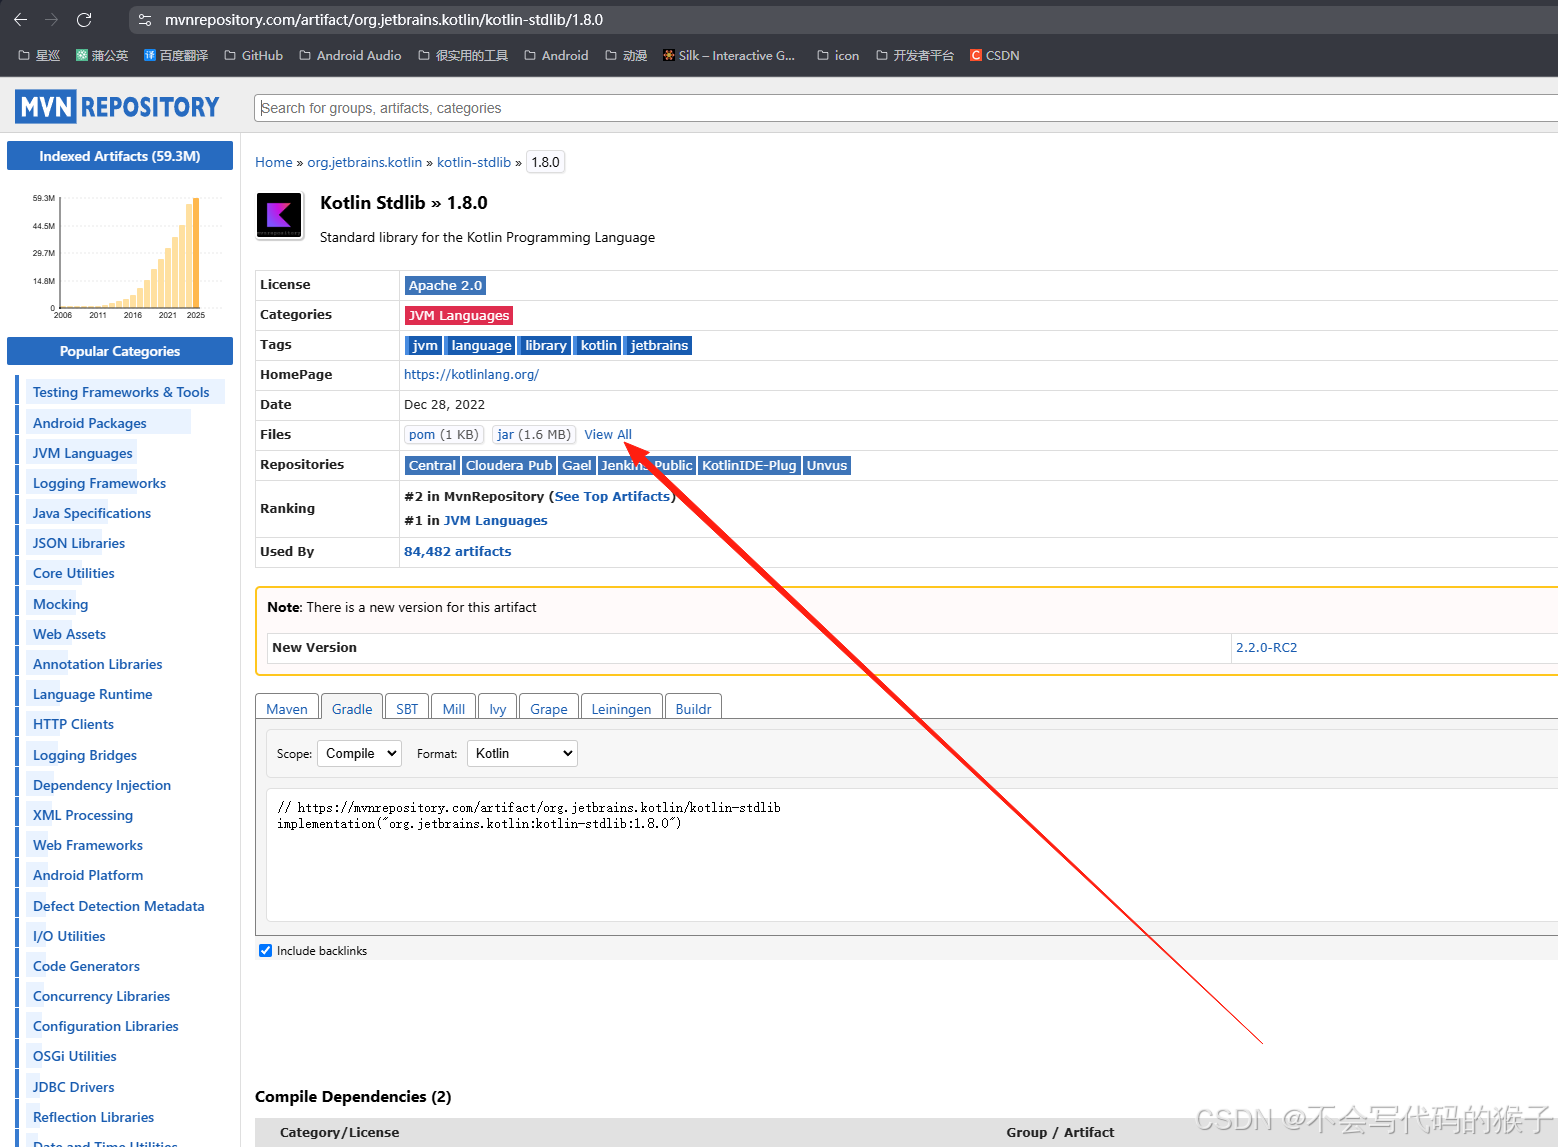Open the Format Kotlin dropdown
The image size is (1558, 1147).
pyautogui.click(x=522, y=753)
